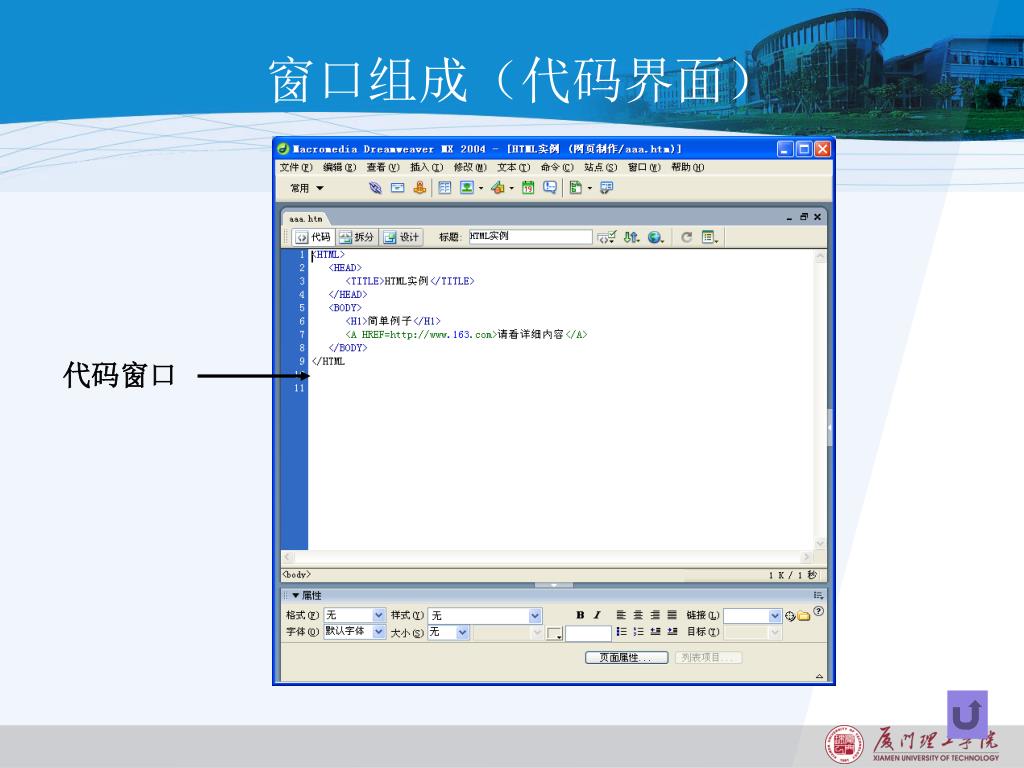This screenshot has height=768, width=1024.
Task: Toggle Align Center in Properties
Action: coord(638,615)
